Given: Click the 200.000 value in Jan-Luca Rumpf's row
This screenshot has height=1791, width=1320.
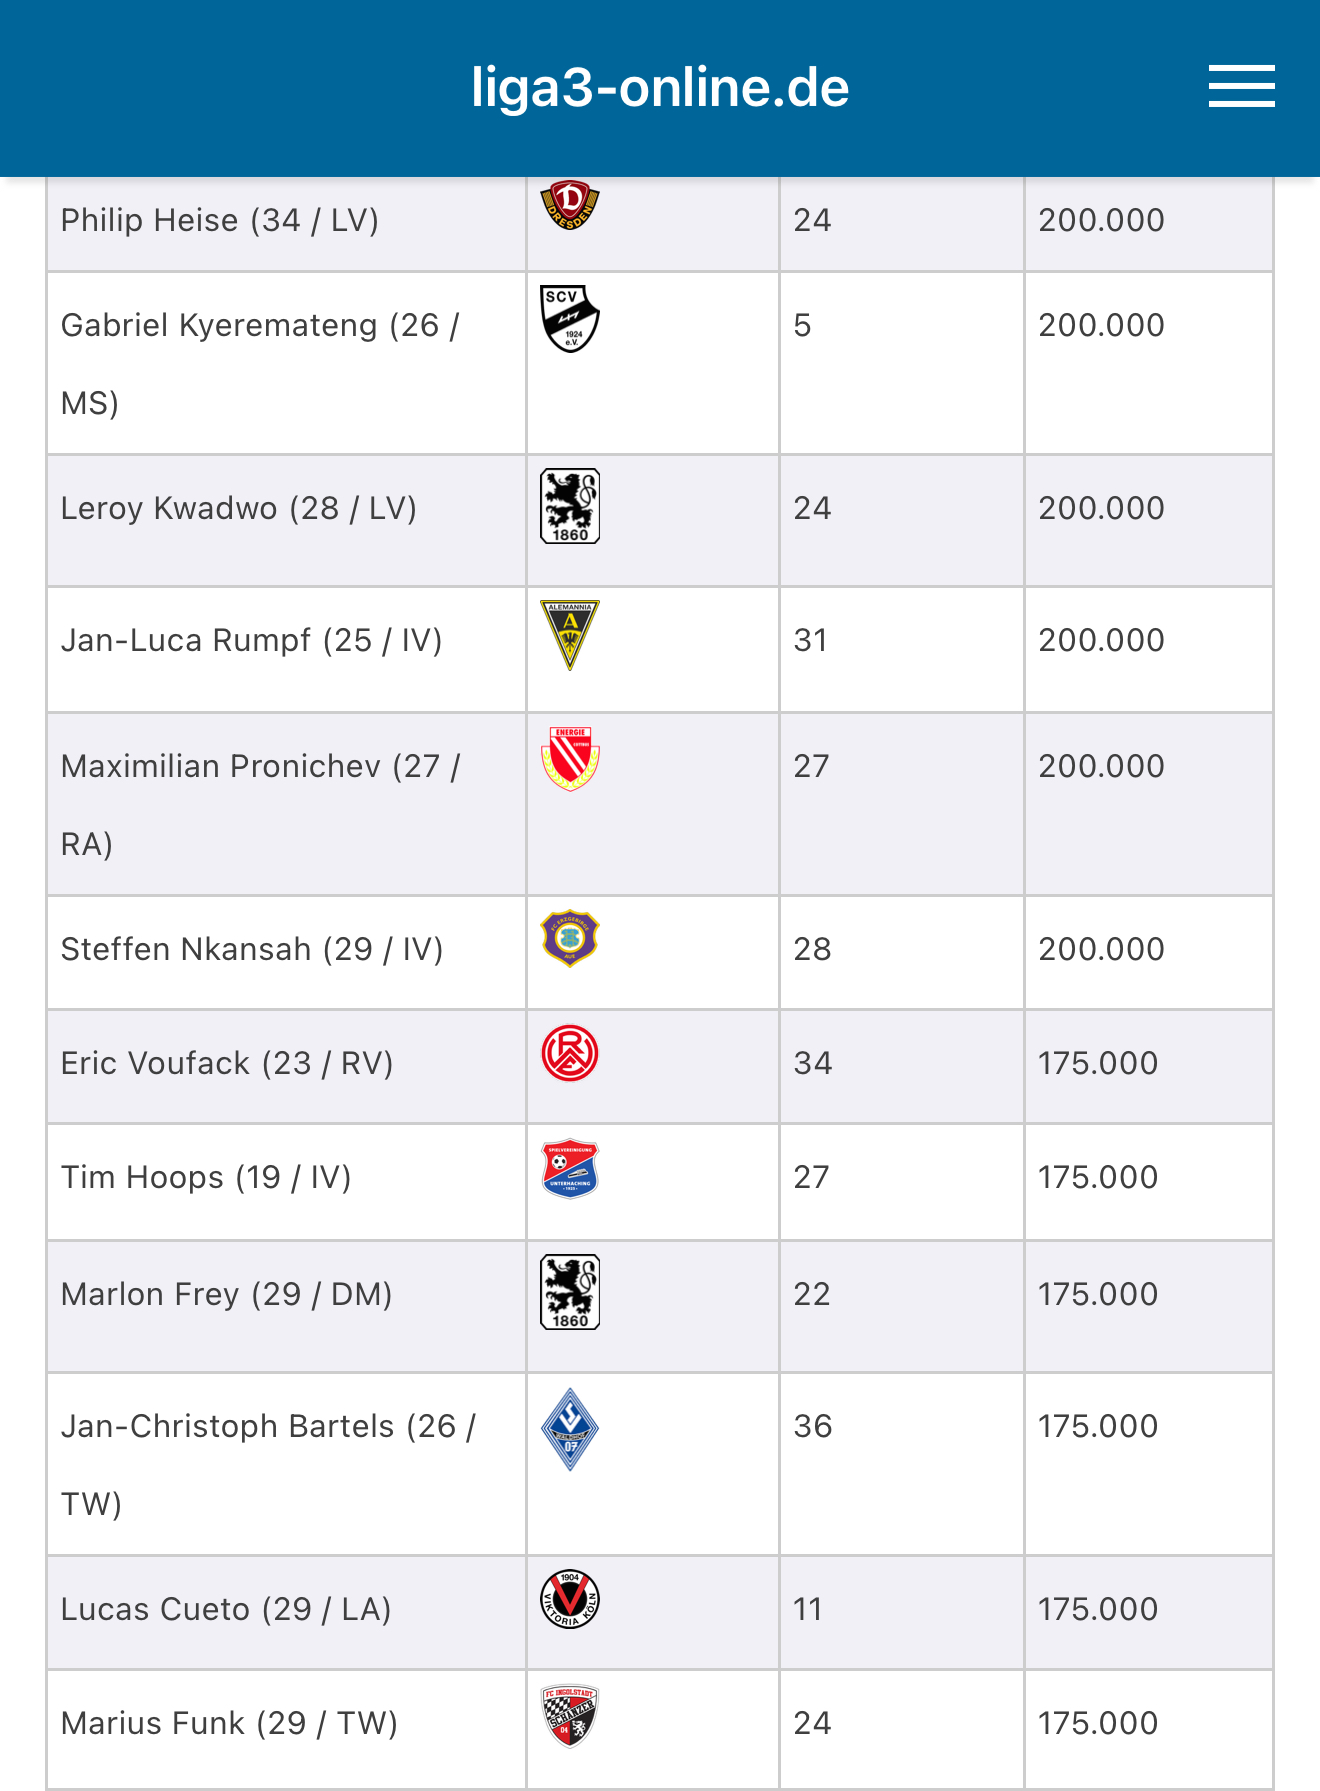Looking at the screenshot, I should tap(1101, 640).
